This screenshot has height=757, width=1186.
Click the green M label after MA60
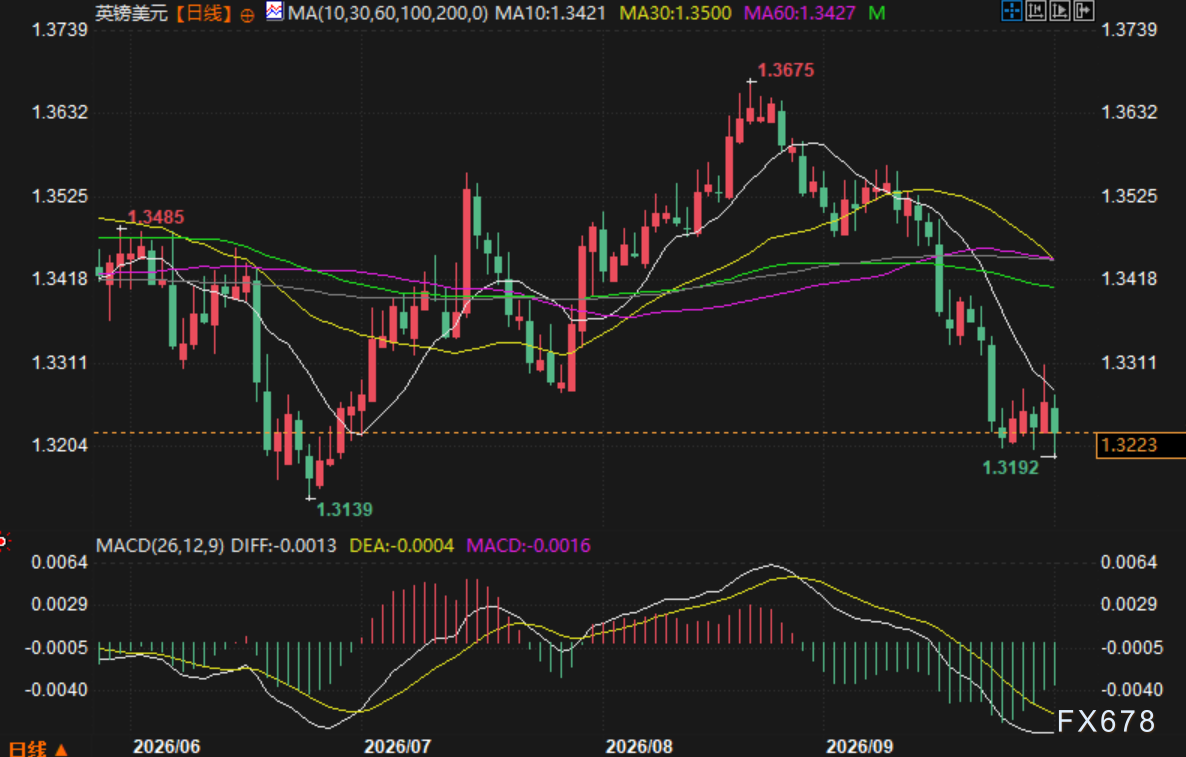(877, 13)
